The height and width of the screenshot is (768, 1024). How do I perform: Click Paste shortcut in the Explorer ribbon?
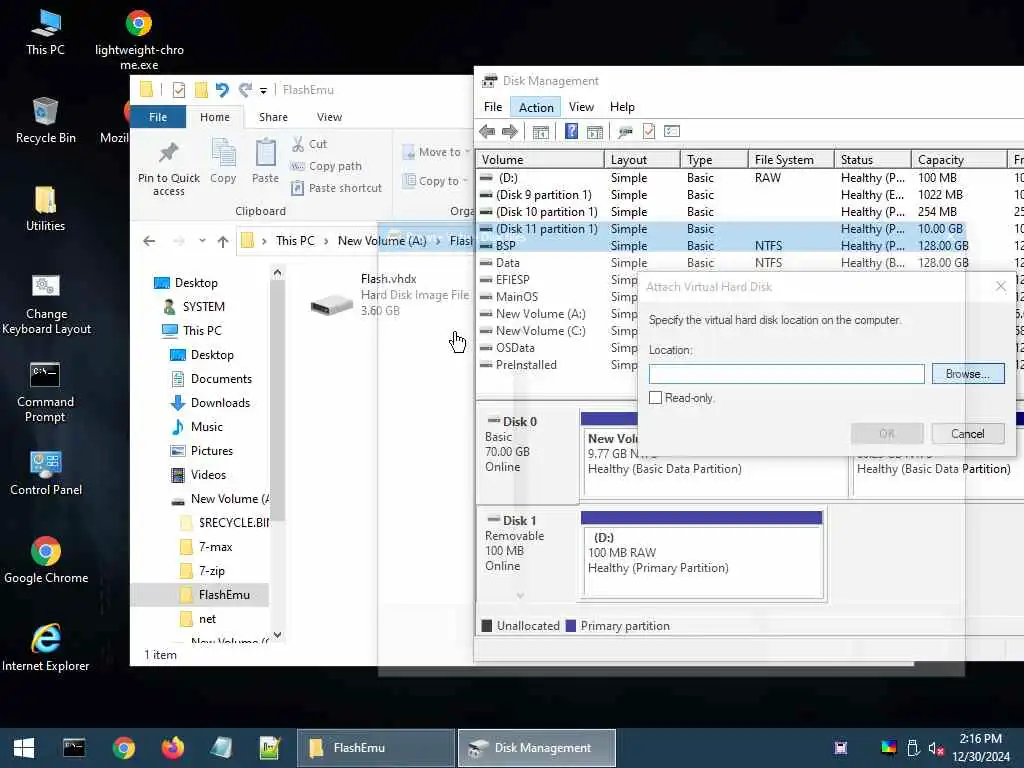click(336, 188)
